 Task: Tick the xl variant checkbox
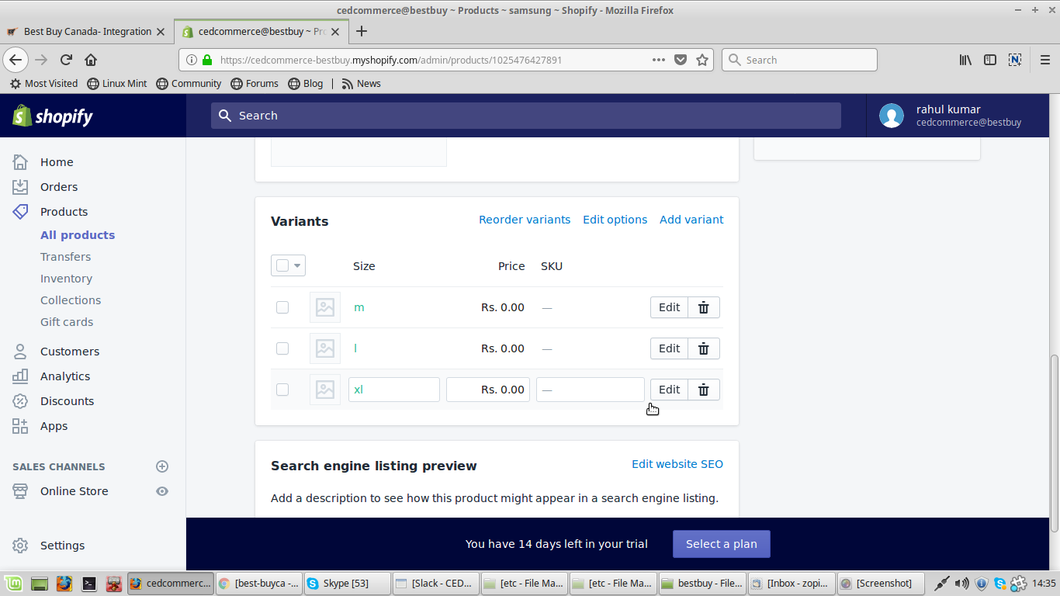tap(282, 390)
